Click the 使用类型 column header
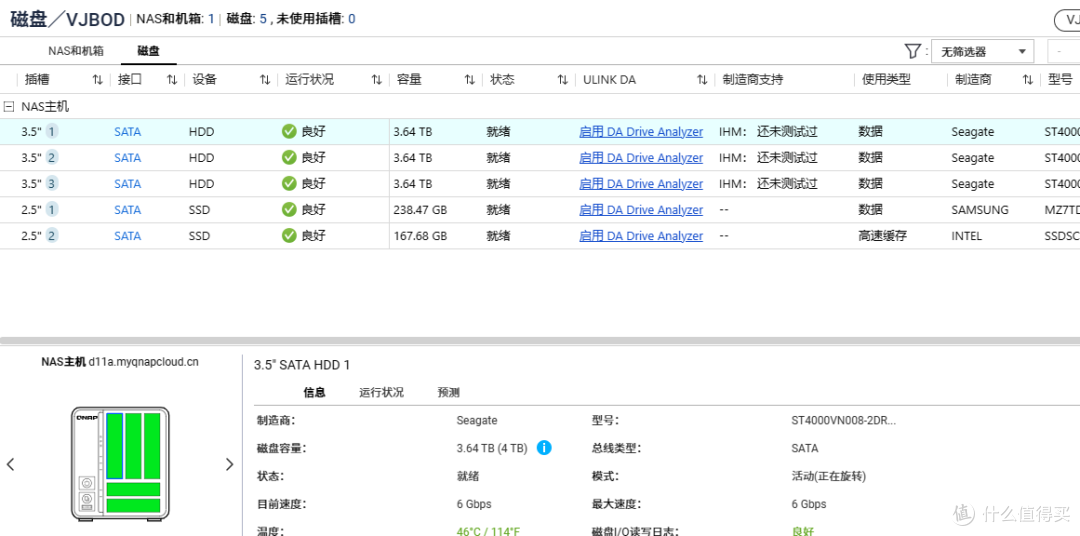This screenshot has width=1080, height=536. click(886, 80)
